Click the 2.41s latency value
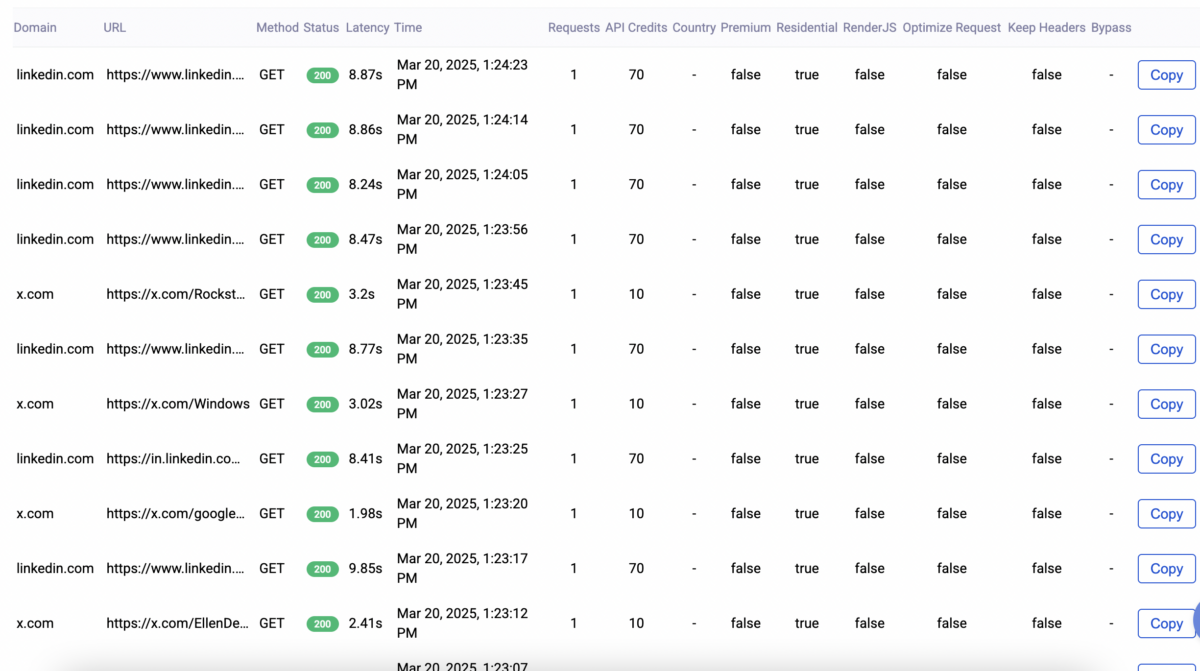Image resolution: width=1200 pixels, height=671 pixels. coord(365,623)
